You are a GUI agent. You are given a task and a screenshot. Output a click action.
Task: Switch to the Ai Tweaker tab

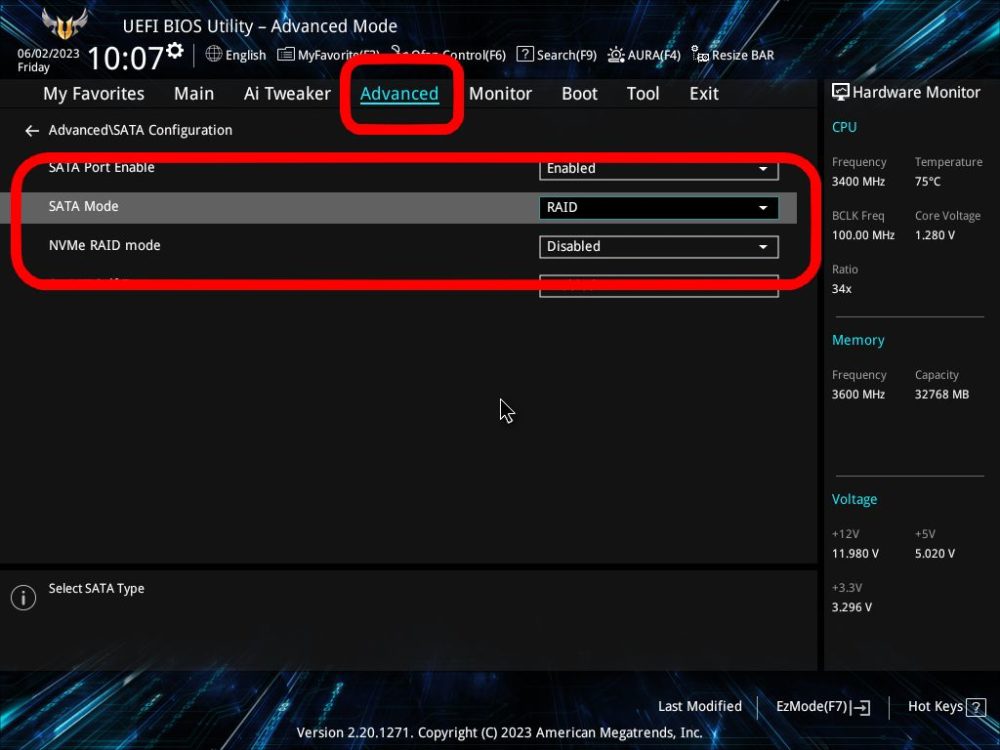pos(287,94)
